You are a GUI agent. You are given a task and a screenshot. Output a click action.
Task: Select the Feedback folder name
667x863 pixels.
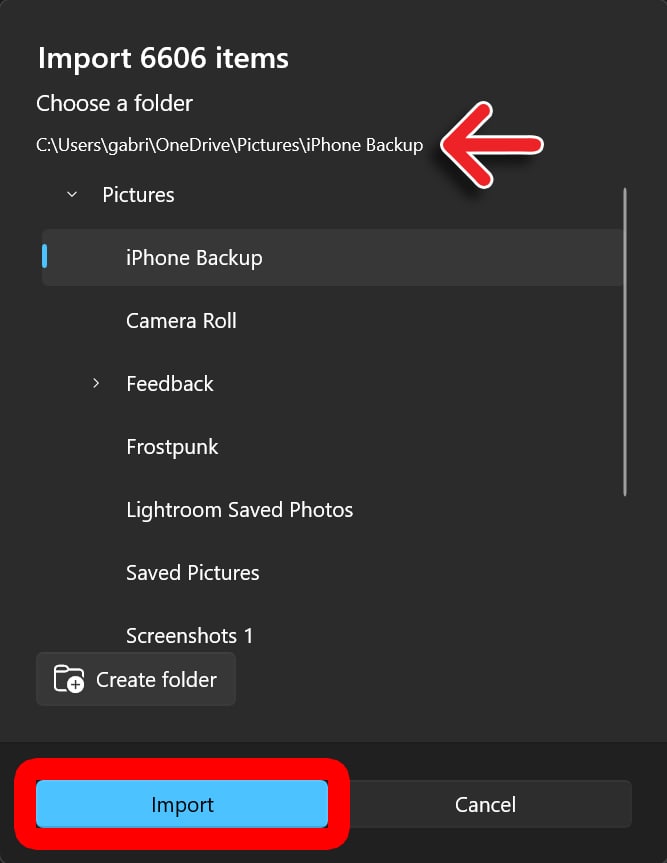pos(170,384)
